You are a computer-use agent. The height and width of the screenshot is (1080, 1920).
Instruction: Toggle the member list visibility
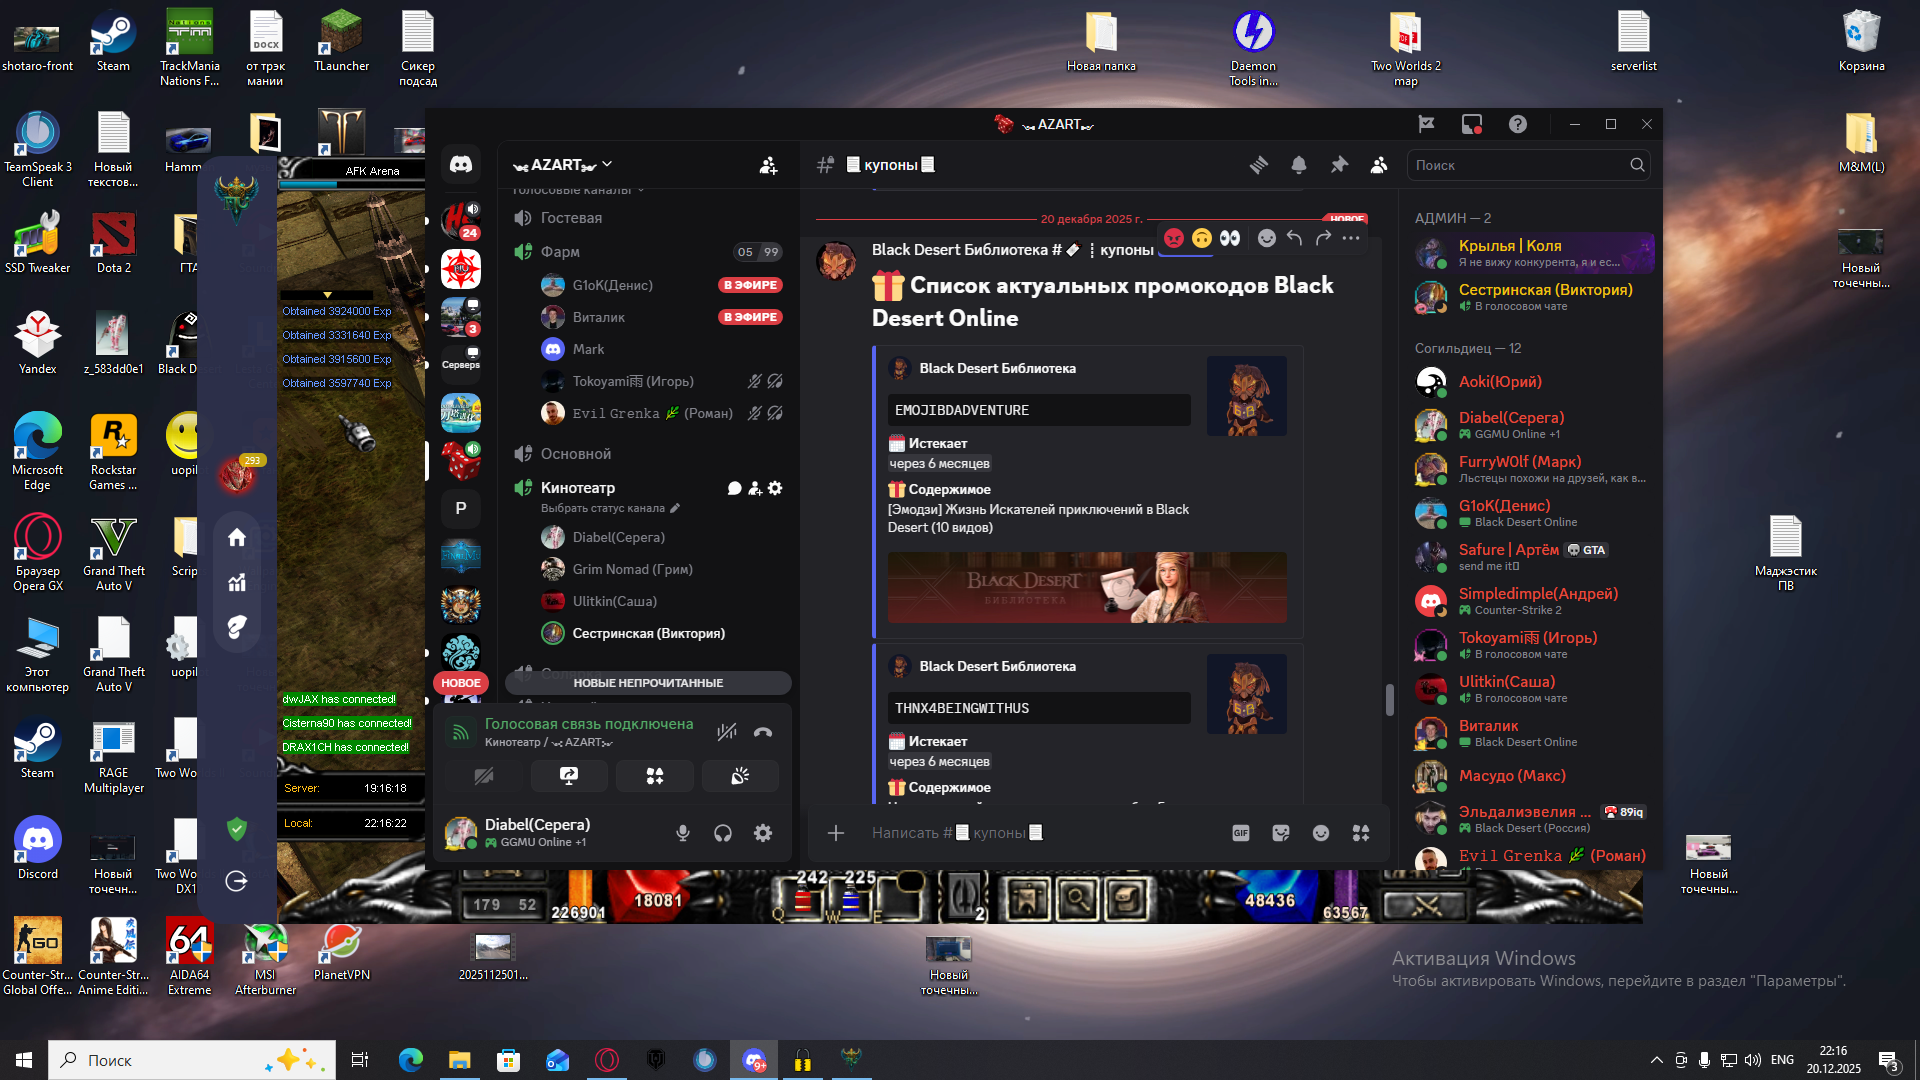1379,165
